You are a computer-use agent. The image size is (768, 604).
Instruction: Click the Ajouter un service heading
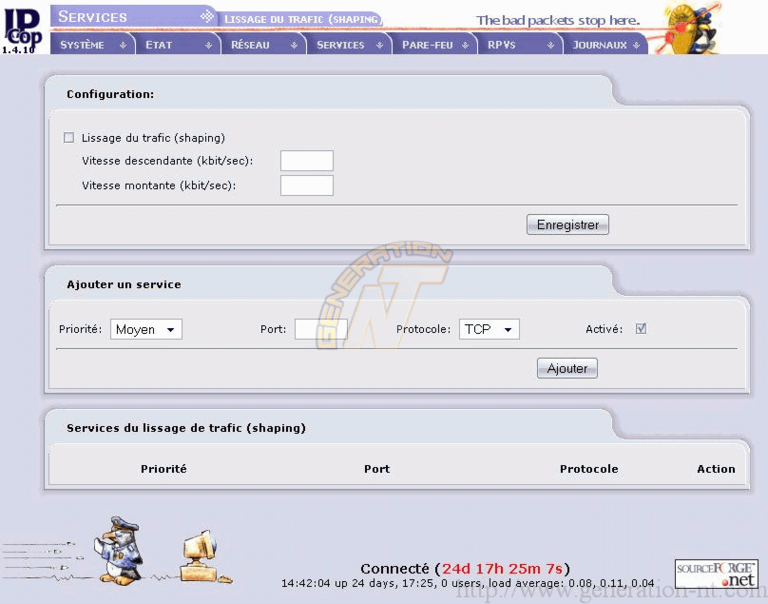point(124,284)
